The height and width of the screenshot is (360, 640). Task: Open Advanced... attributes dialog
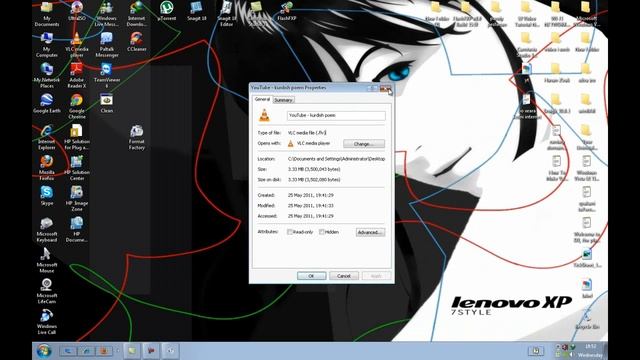click(x=370, y=232)
